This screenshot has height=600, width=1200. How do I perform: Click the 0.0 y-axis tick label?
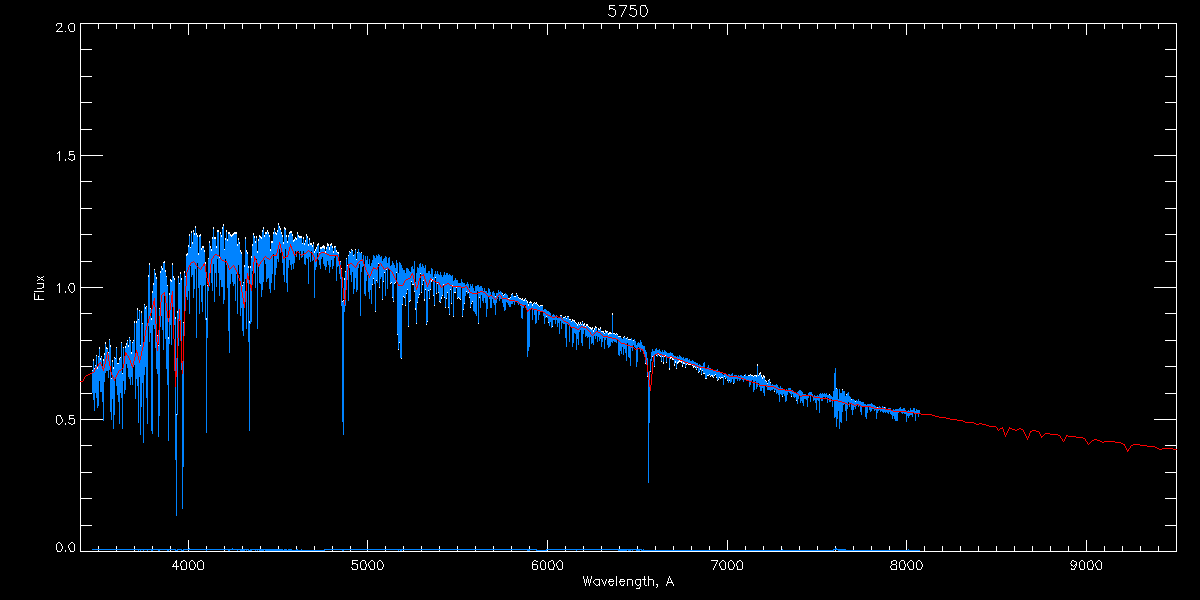click(66, 547)
